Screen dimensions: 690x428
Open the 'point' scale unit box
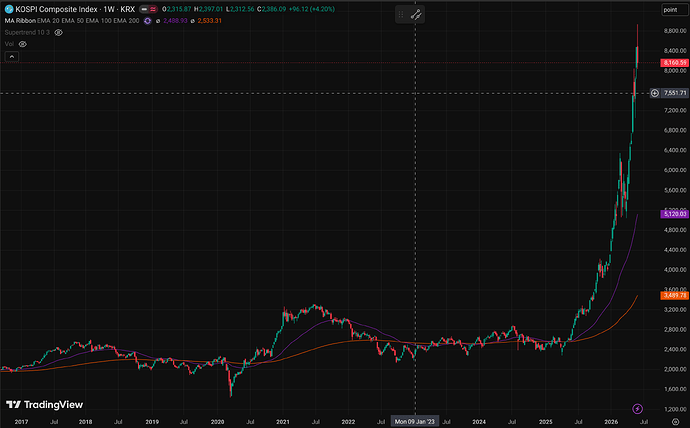click(674, 10)
